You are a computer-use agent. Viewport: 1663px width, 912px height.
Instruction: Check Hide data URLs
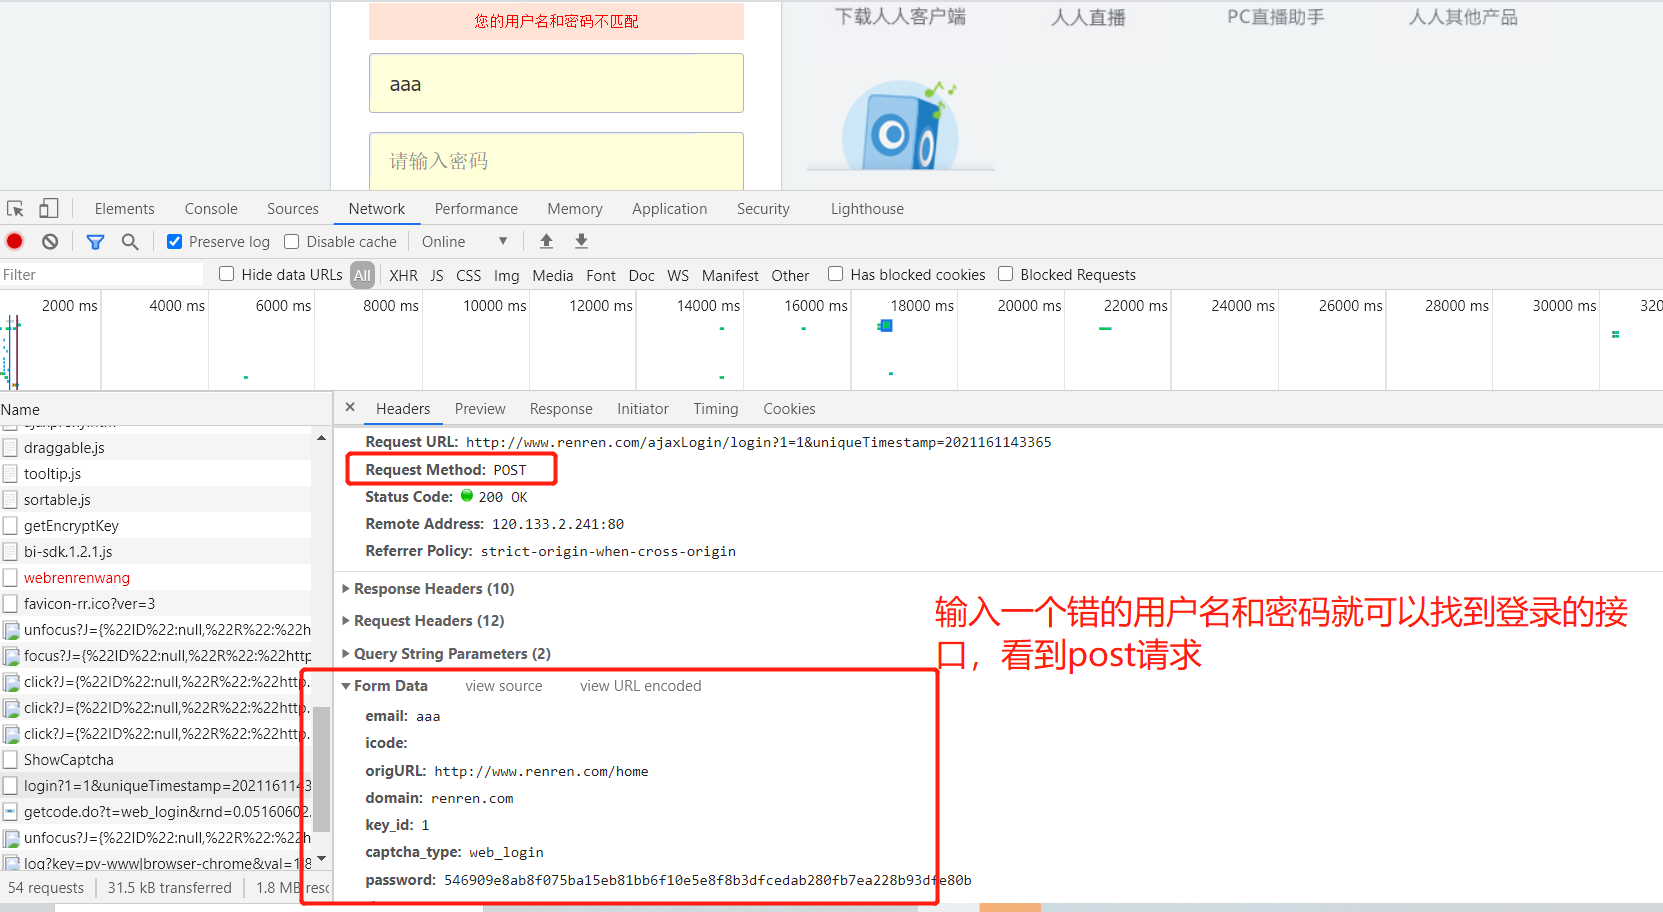(x=227, y=274)
